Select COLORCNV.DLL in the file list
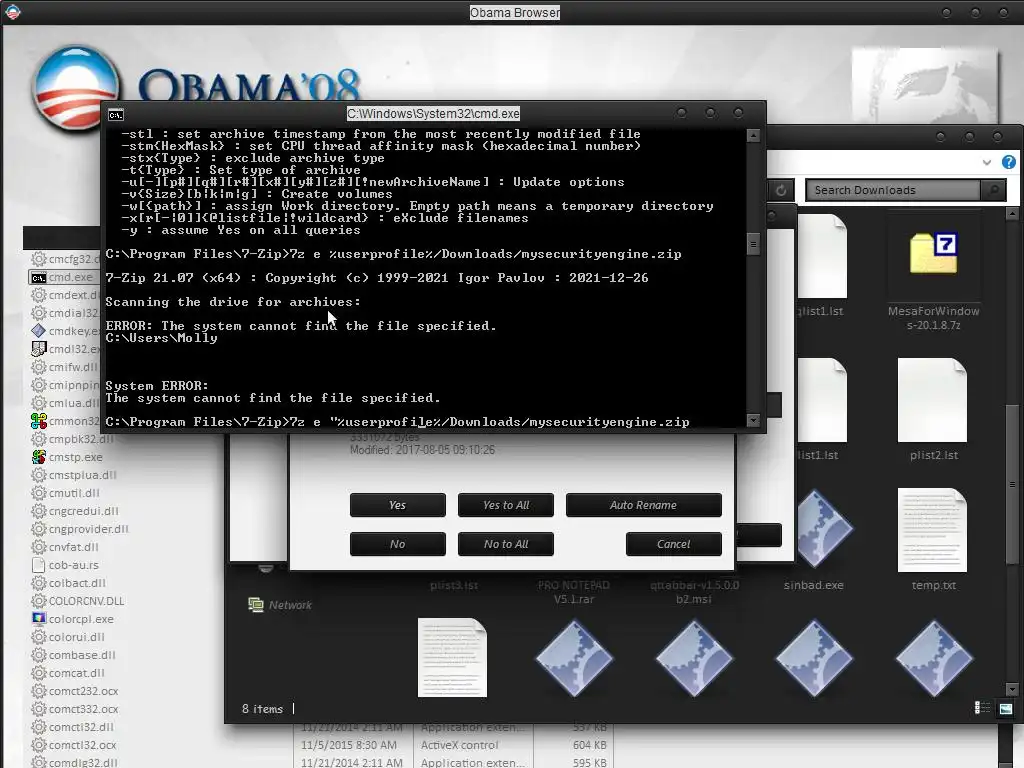The width and height of the screenshot is (1024, 768). (x=78, y=601)
